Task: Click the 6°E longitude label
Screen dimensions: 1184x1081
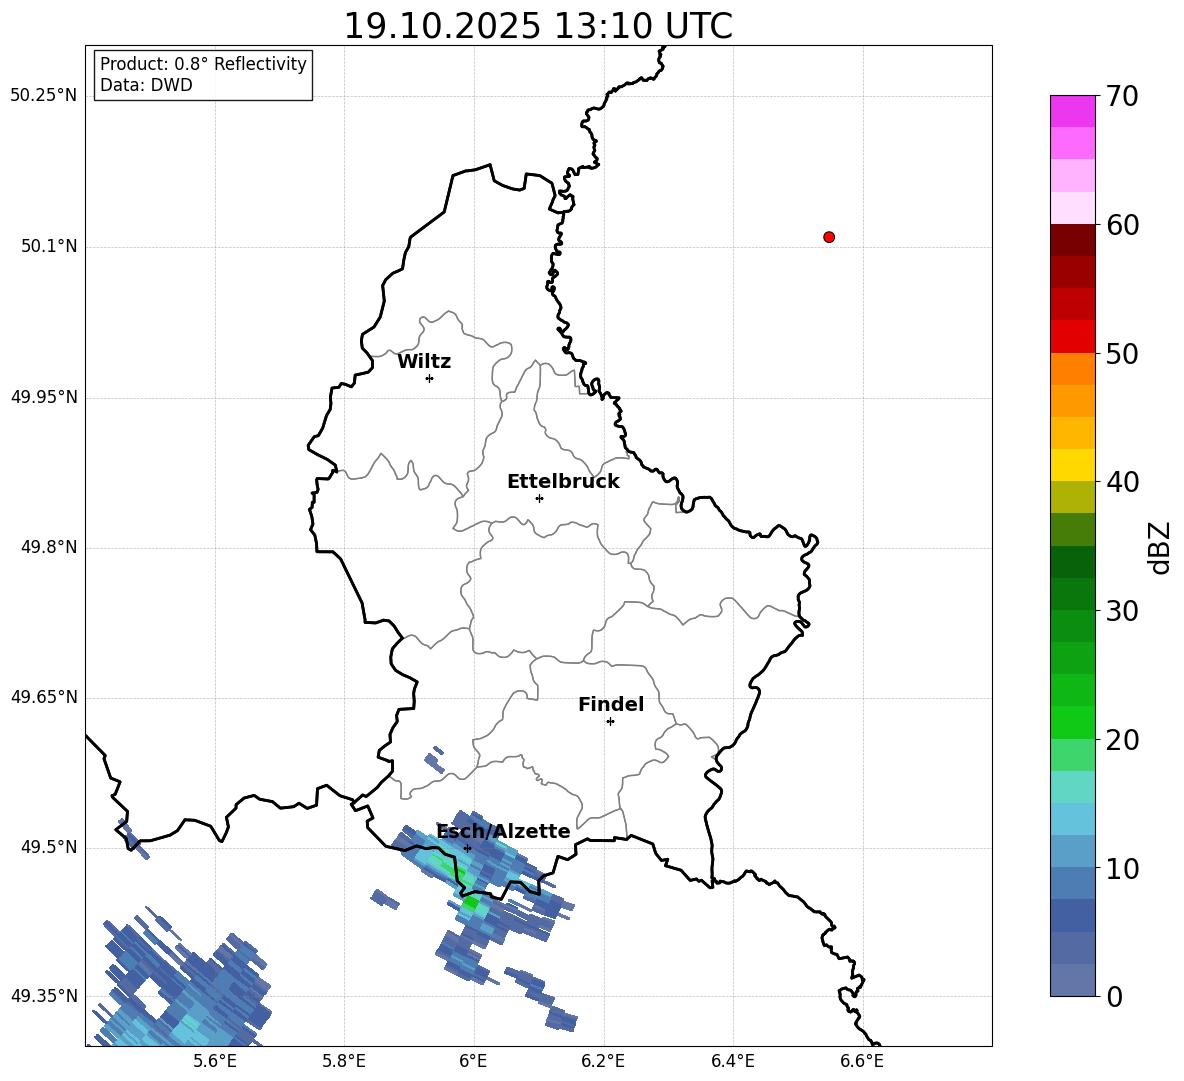Action: coord(473,1061)
